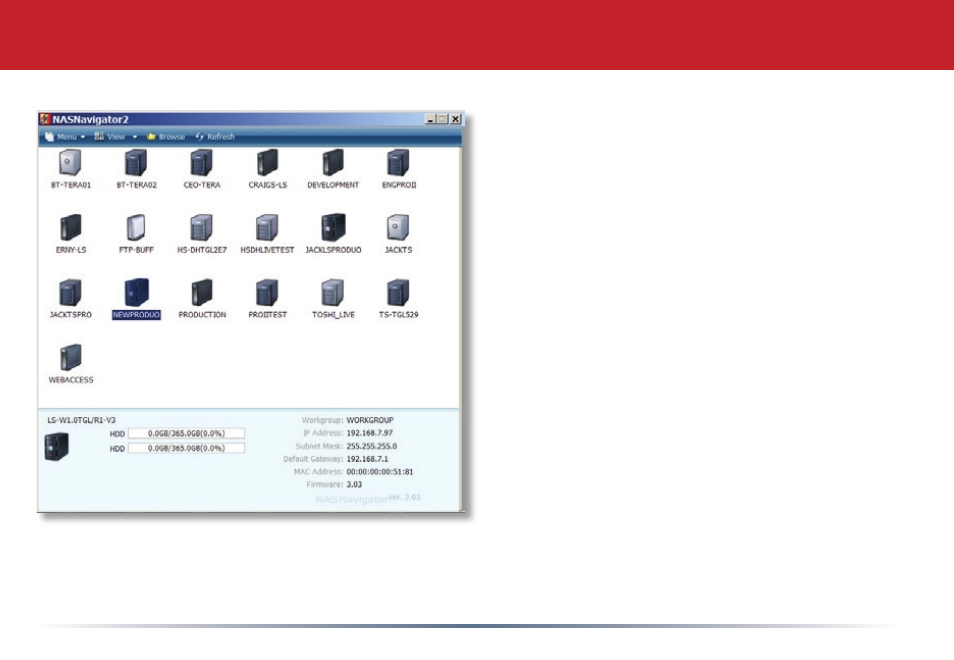Expand the dropdown arrow beside Menu
The width and height of the screenshot is (954, 660).
point(83,137)
